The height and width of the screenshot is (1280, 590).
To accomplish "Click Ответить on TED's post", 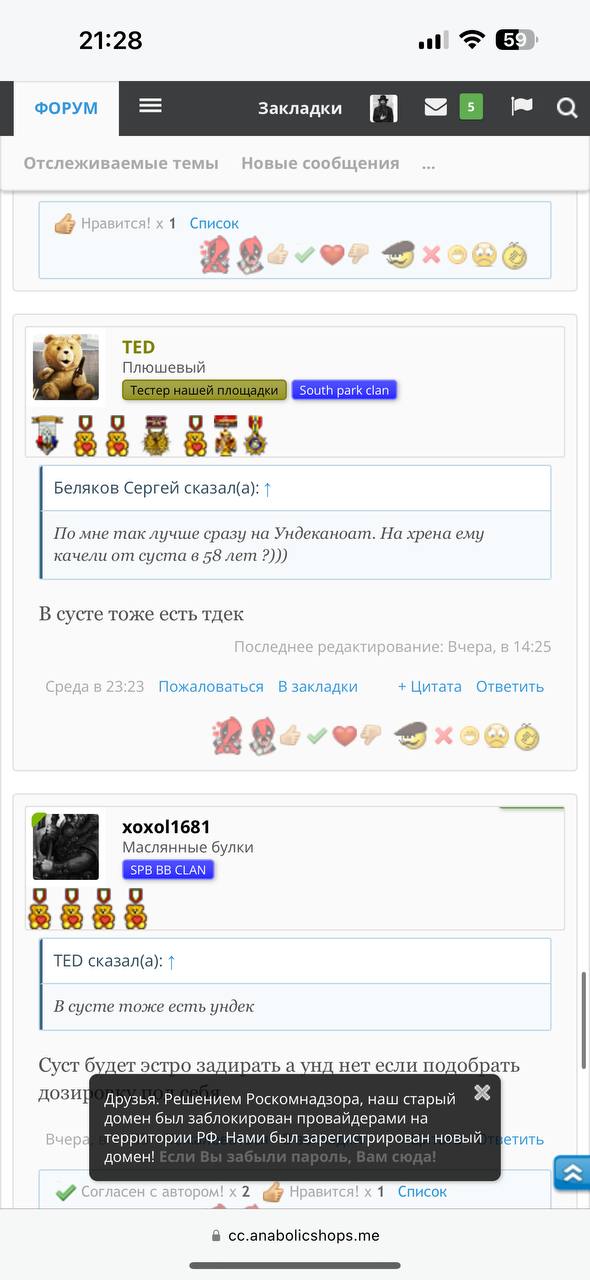I will (510, 686).
